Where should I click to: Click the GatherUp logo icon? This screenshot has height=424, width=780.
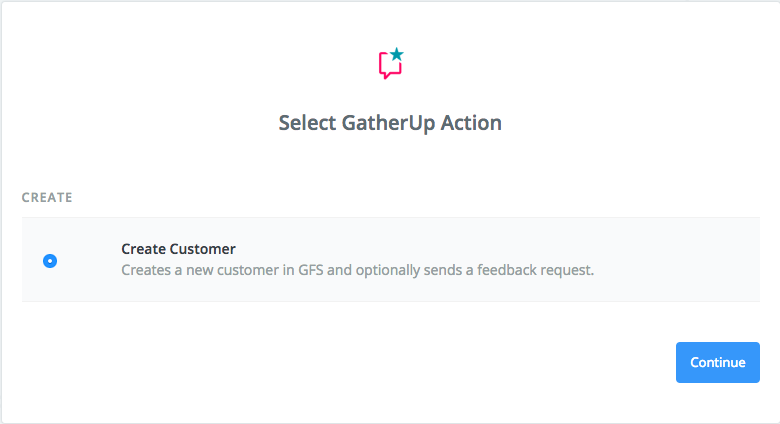(x=390, y=63)
